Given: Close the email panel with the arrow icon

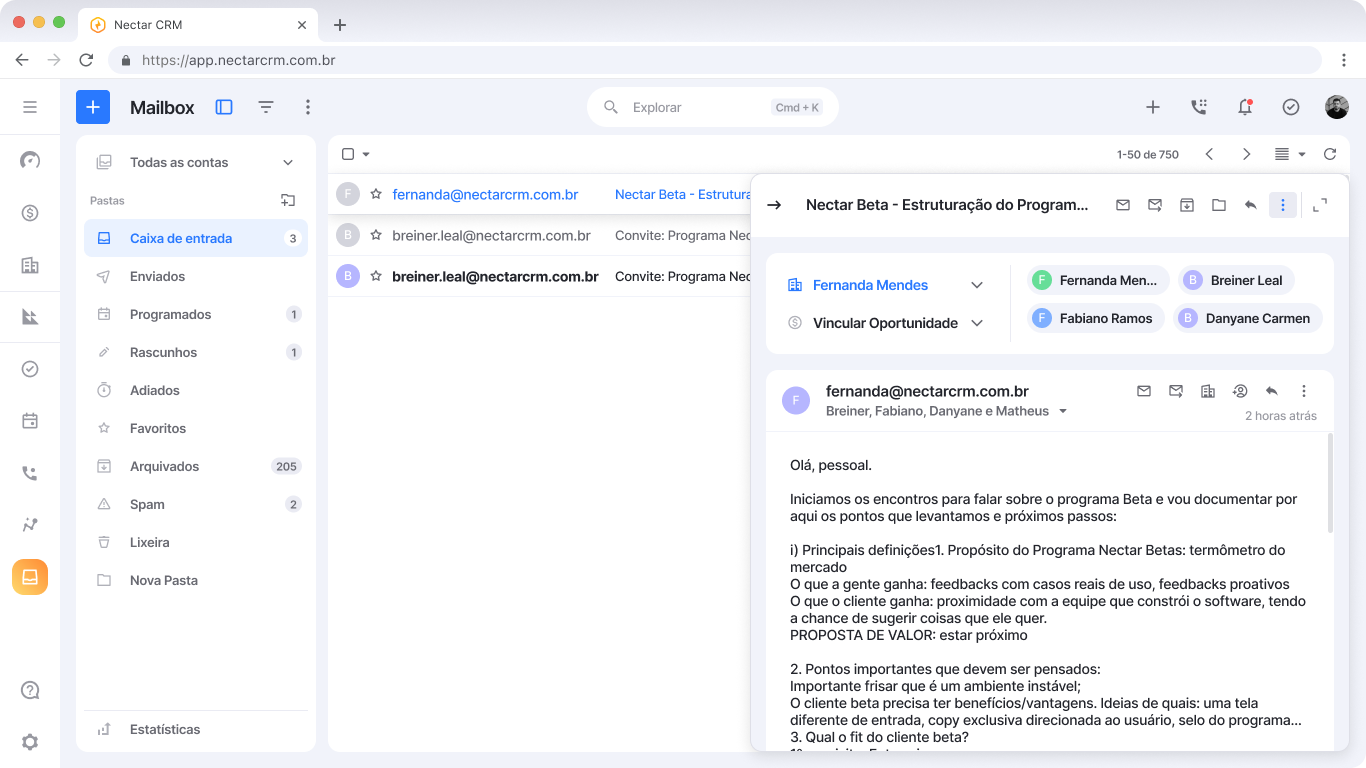Looking at the screenshot, I should click(774, 205).
